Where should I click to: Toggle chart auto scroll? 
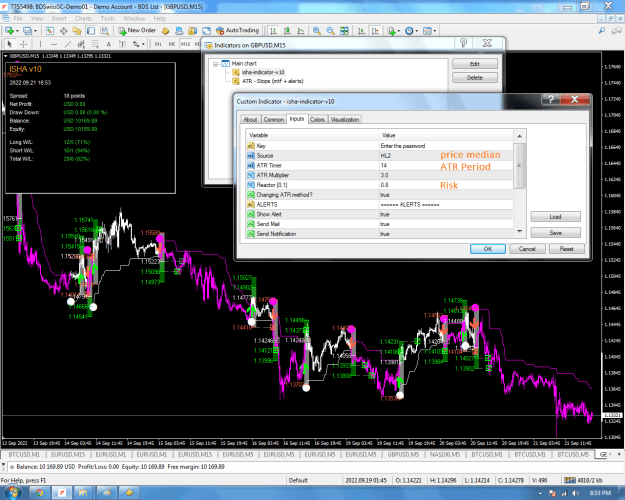click(x=361, y=31)
